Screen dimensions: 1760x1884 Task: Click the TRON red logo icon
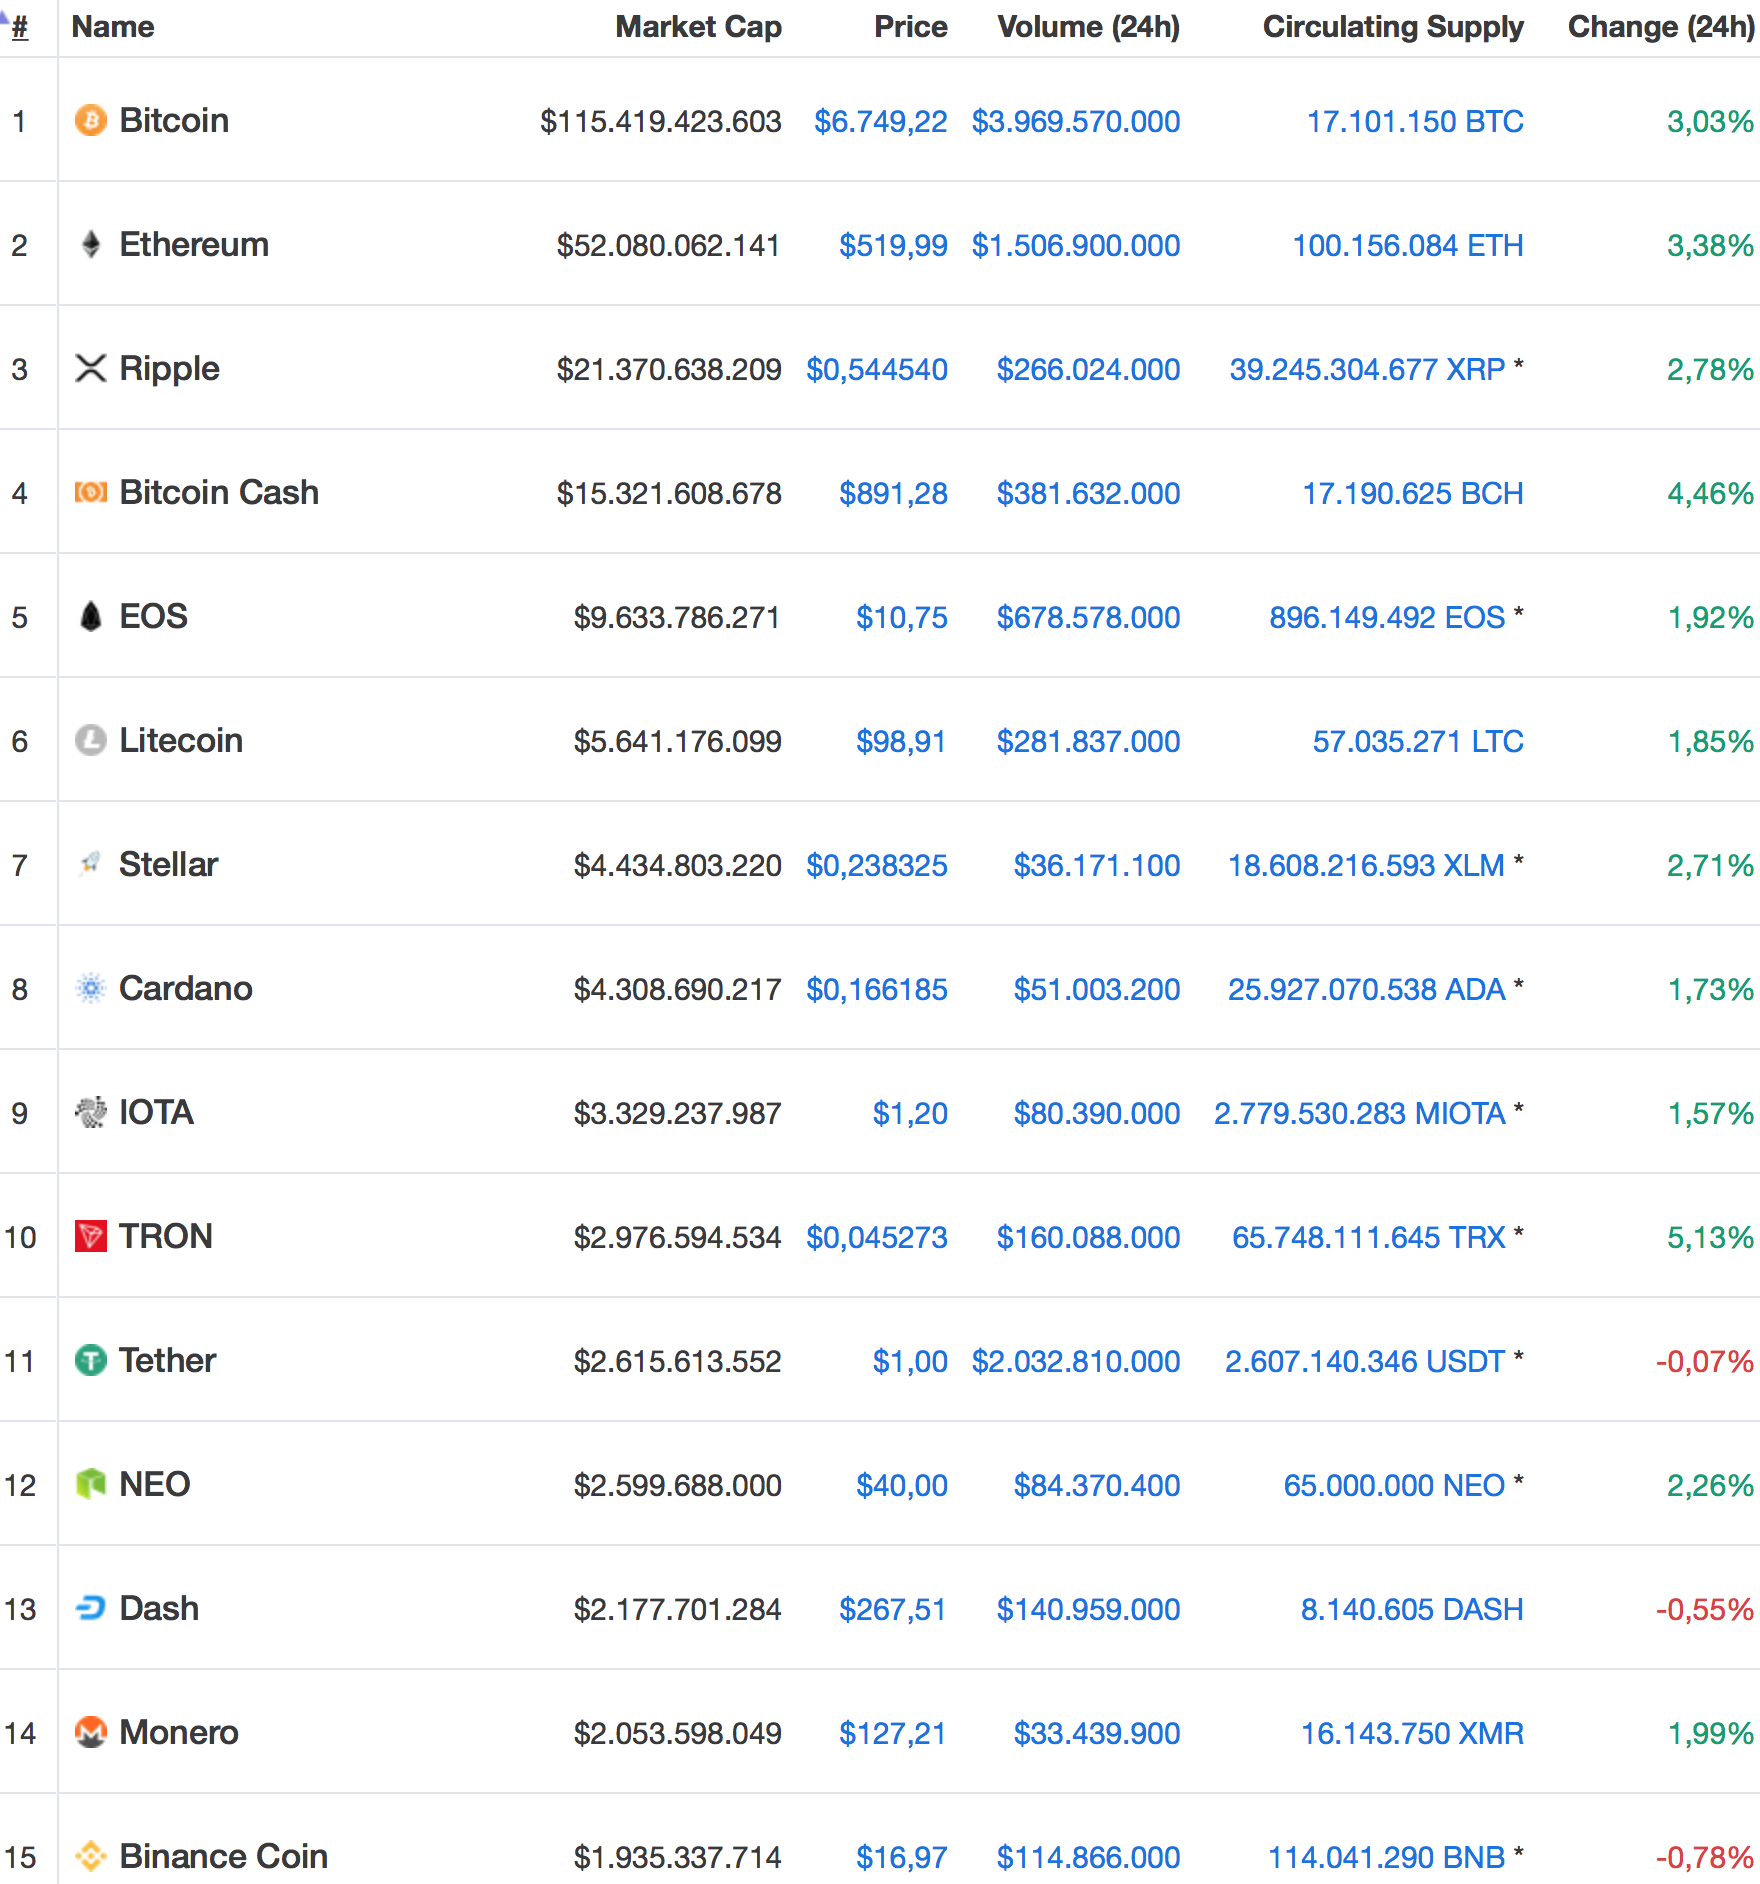coord(91,1237)
